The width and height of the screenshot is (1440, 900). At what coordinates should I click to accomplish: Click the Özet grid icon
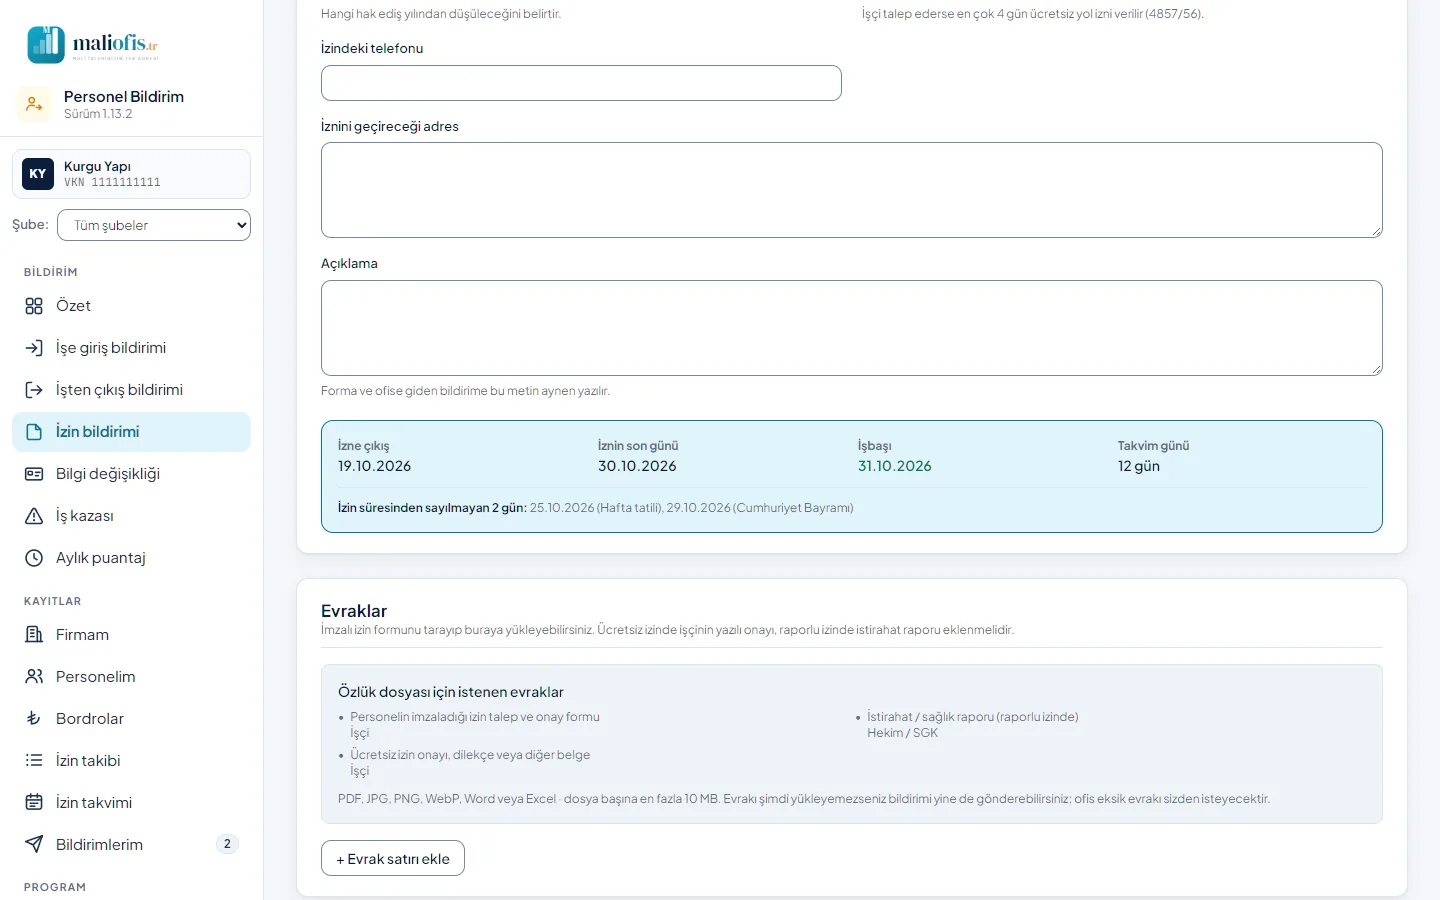34,306
